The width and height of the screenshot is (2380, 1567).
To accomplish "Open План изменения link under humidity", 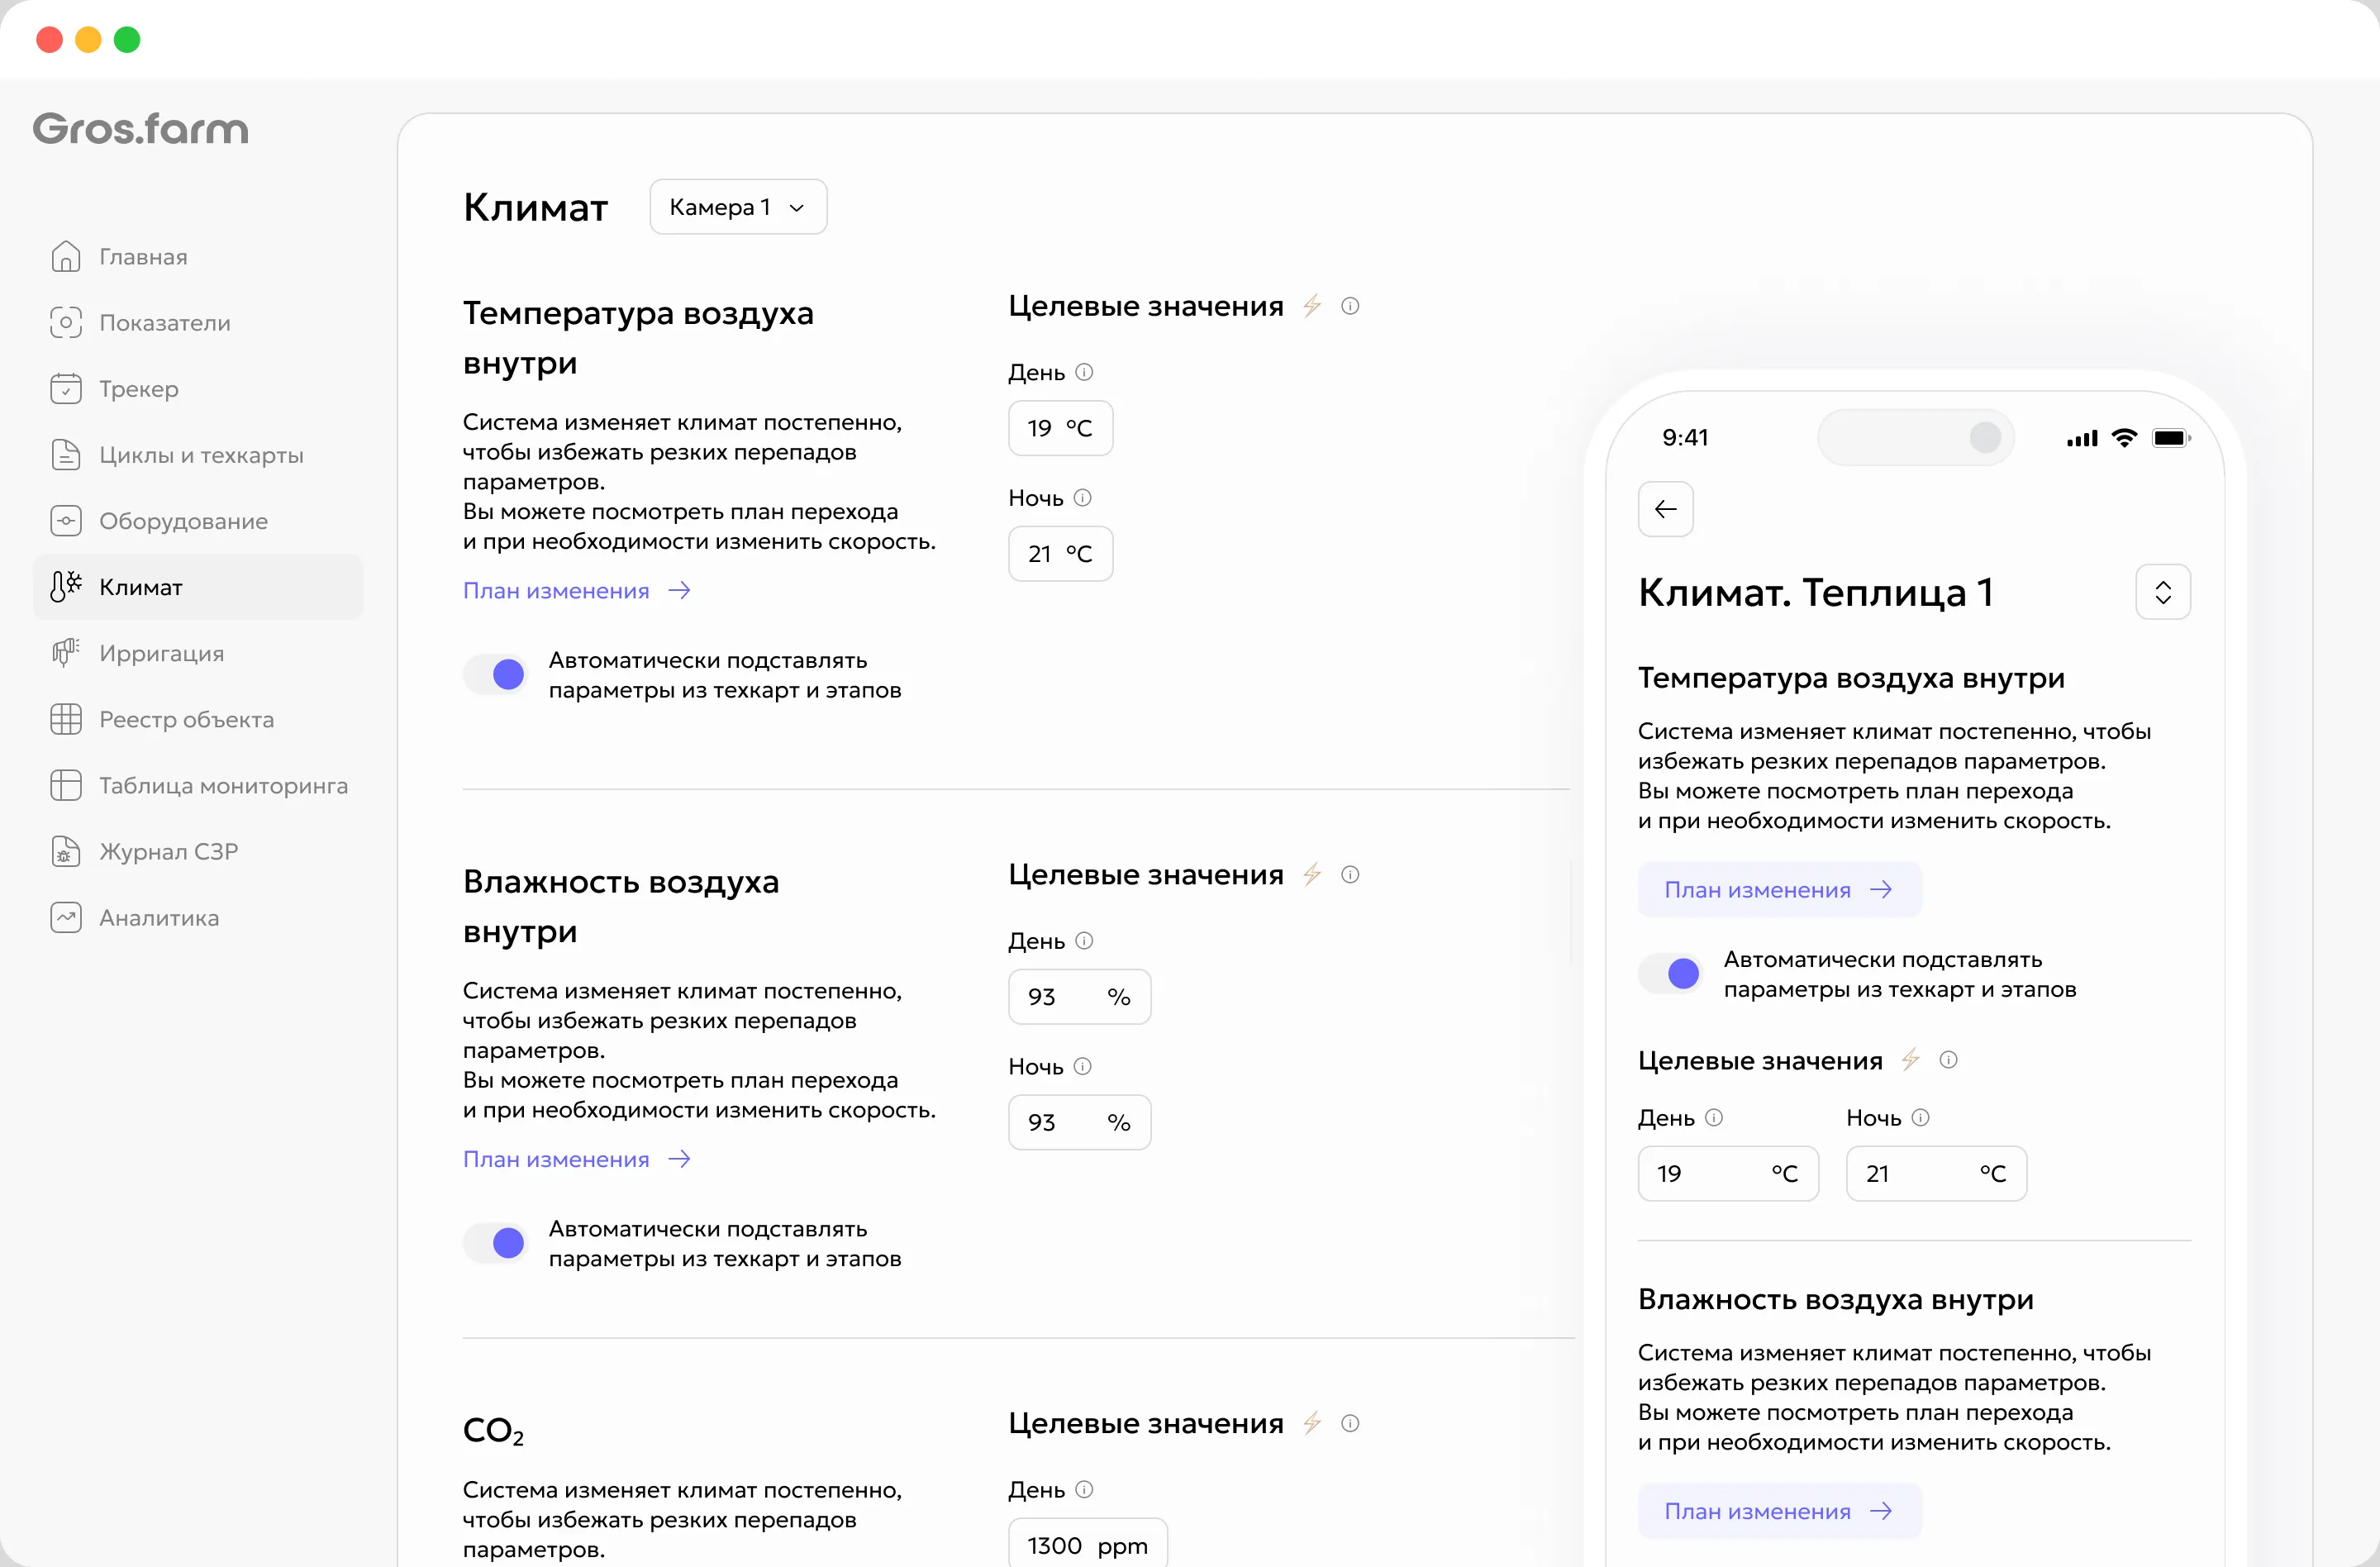I will click(577, 1159).
